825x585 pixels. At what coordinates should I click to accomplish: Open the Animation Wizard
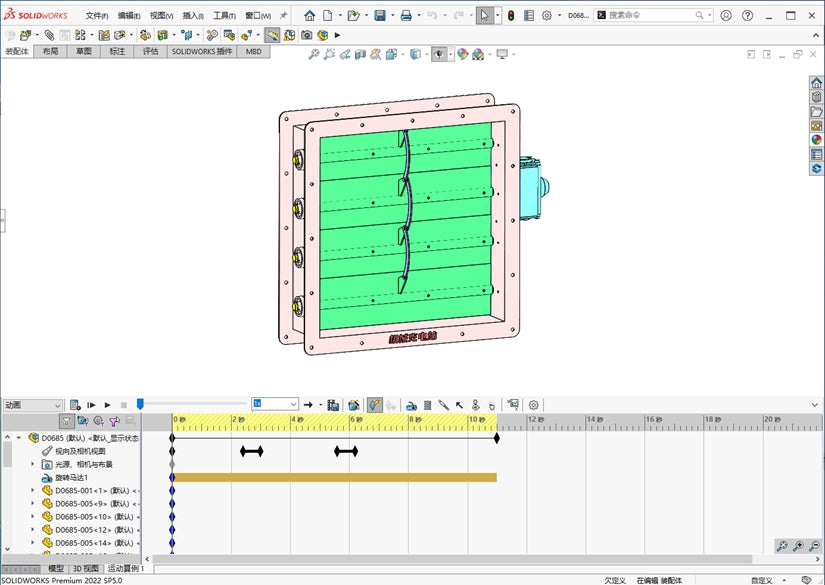click(x=354, y=405)
